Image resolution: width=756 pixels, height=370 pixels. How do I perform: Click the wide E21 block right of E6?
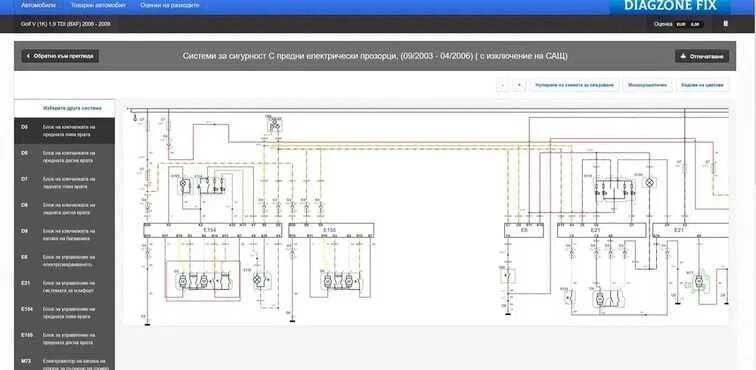pyautogui.click(x=601, y=230)
